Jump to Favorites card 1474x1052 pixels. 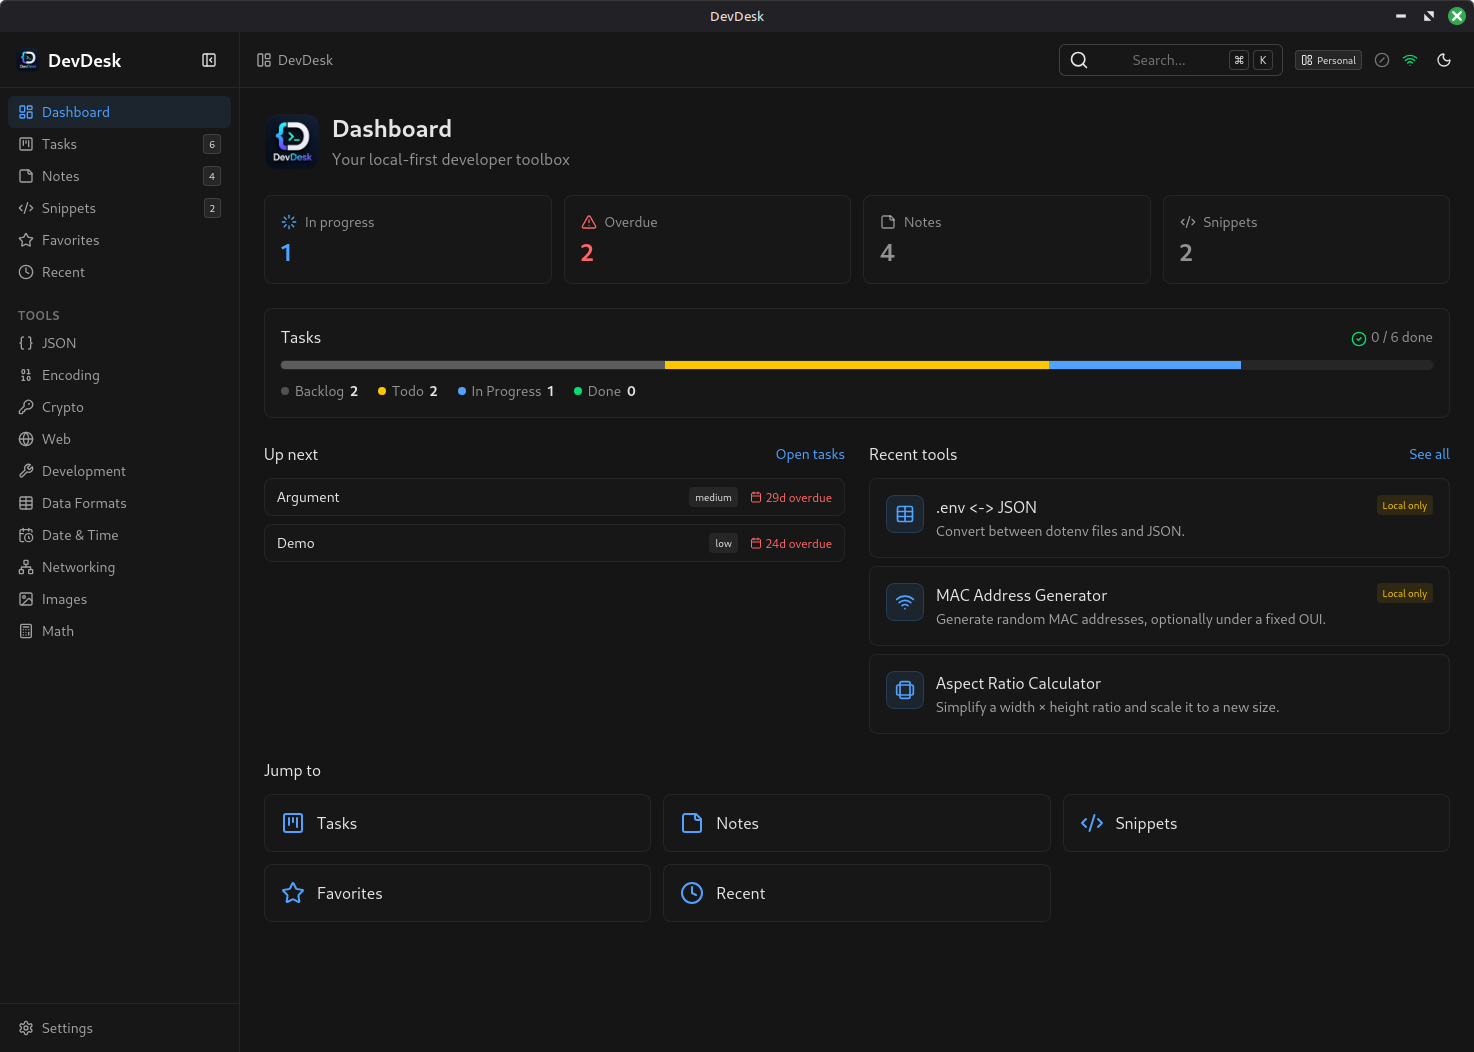click(457, 893)
